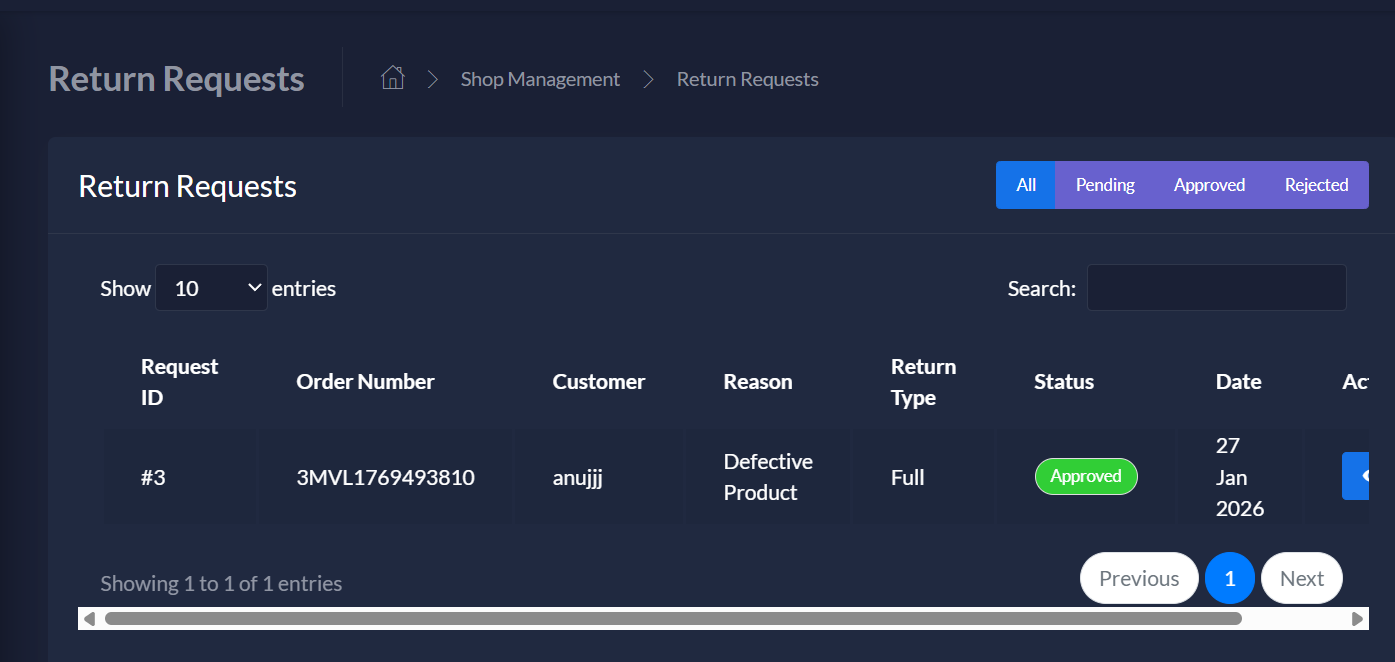Screen dimensions: 1395x662
Task: Click the right arrow of the horizontal scrollbar
Action: click(x=1358, y=618)
